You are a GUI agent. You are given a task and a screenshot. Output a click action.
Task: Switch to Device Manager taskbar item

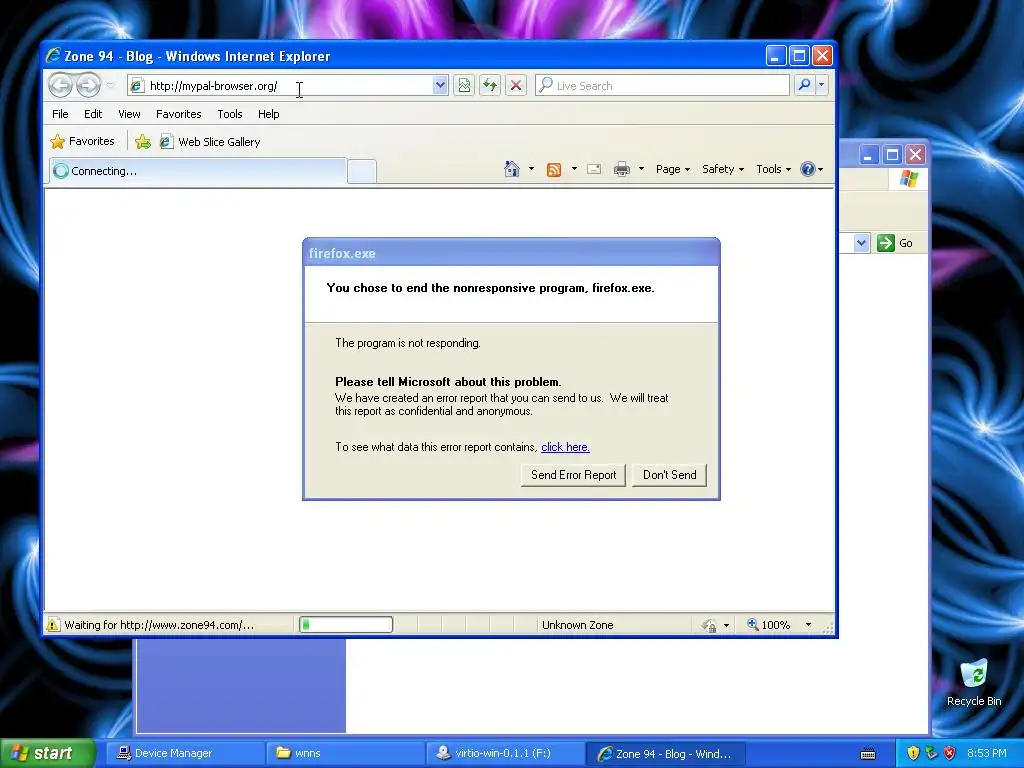[x=185, y=753]
